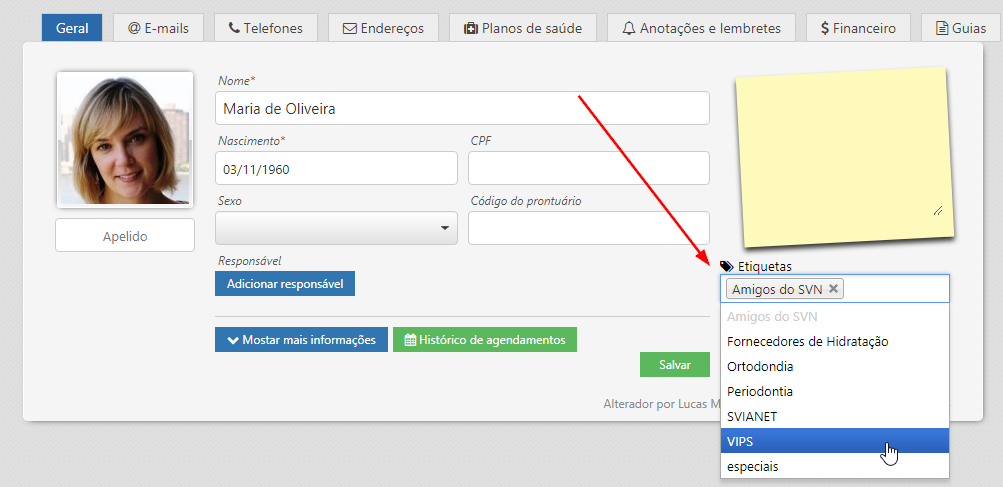Remove the Amigos do SVN tag
Screen dimensions: 1003x487
pyautogui.click(x=833, y=289)
